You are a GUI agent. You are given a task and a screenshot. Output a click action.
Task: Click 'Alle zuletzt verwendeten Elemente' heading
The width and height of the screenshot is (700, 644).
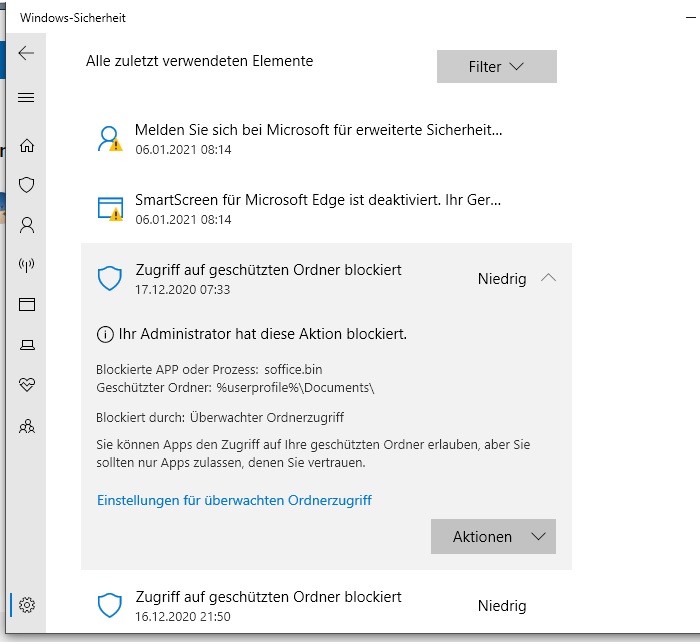[x=200, y=61]
